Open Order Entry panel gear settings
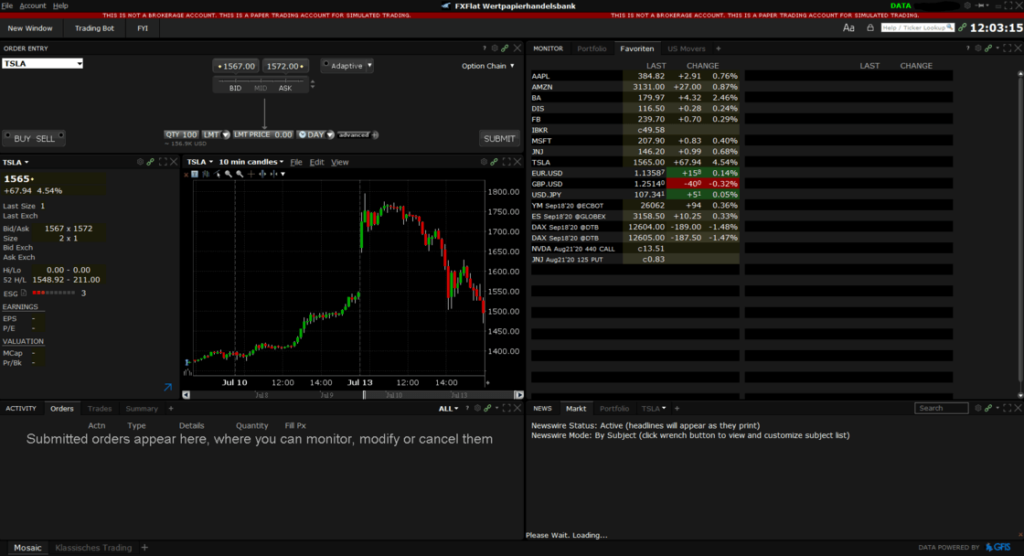Image resolution: width=1024 pixels, height=556 pixels. (x=494, y=48)
